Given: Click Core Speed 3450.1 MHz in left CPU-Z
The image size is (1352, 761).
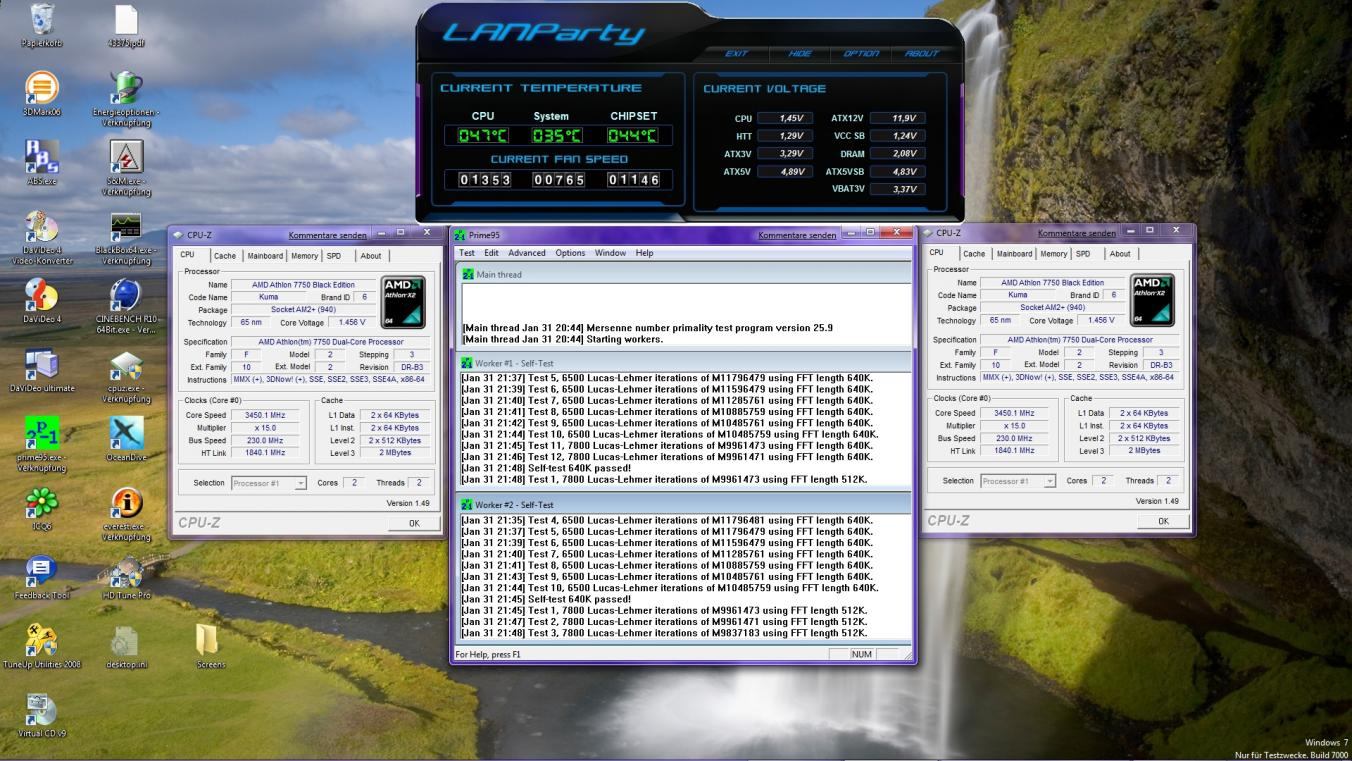Looking at the screenshot, I should click(x=263, y=415).
